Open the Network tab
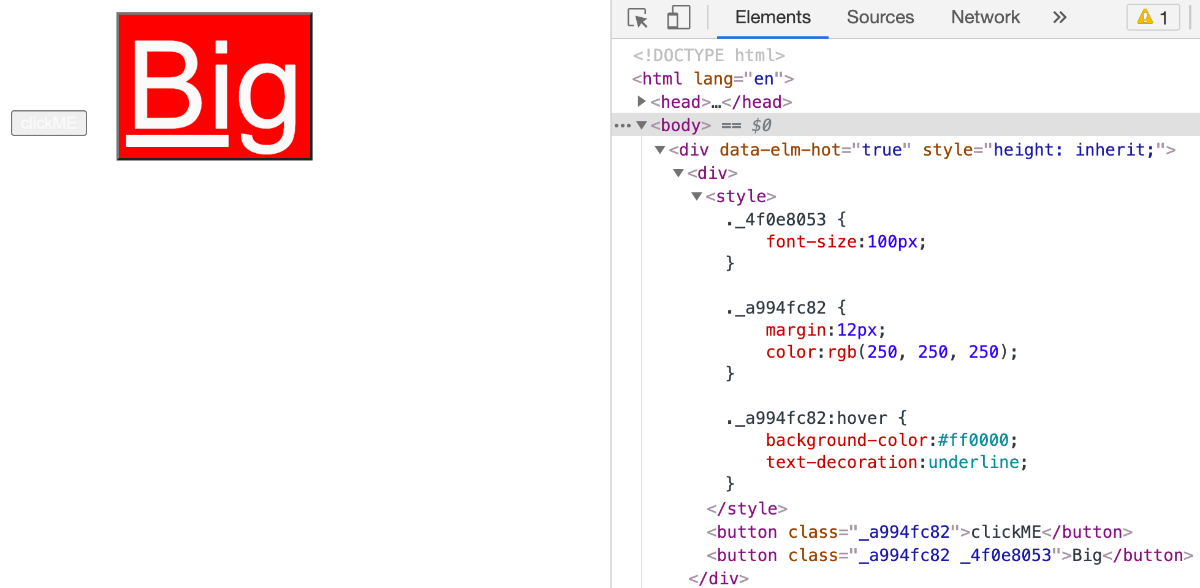 click(x=985, y=18)
